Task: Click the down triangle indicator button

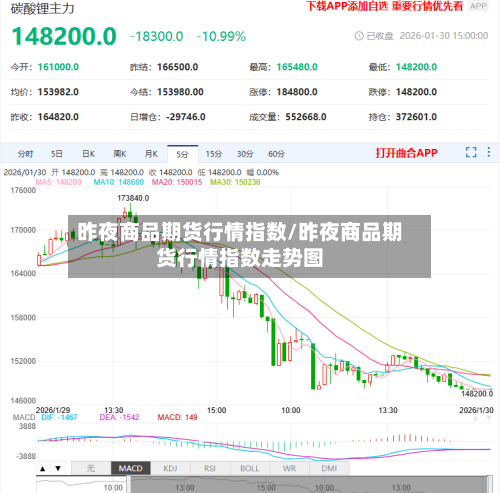Action: (x=58, y=468)
